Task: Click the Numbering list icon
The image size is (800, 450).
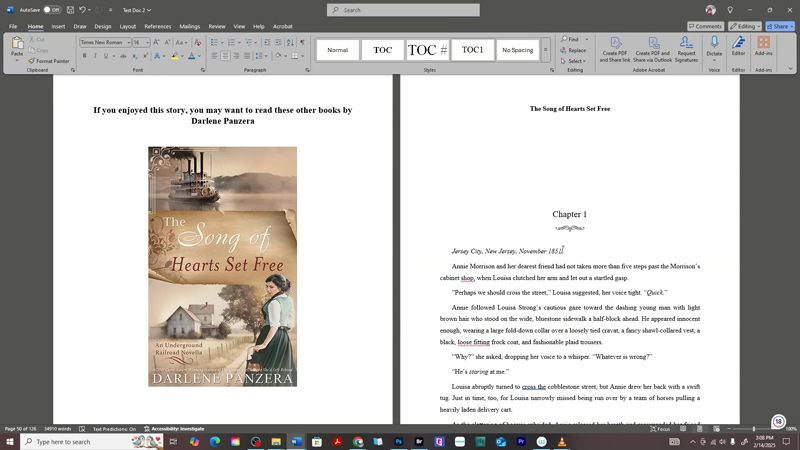Action: [x=231, y=42]
